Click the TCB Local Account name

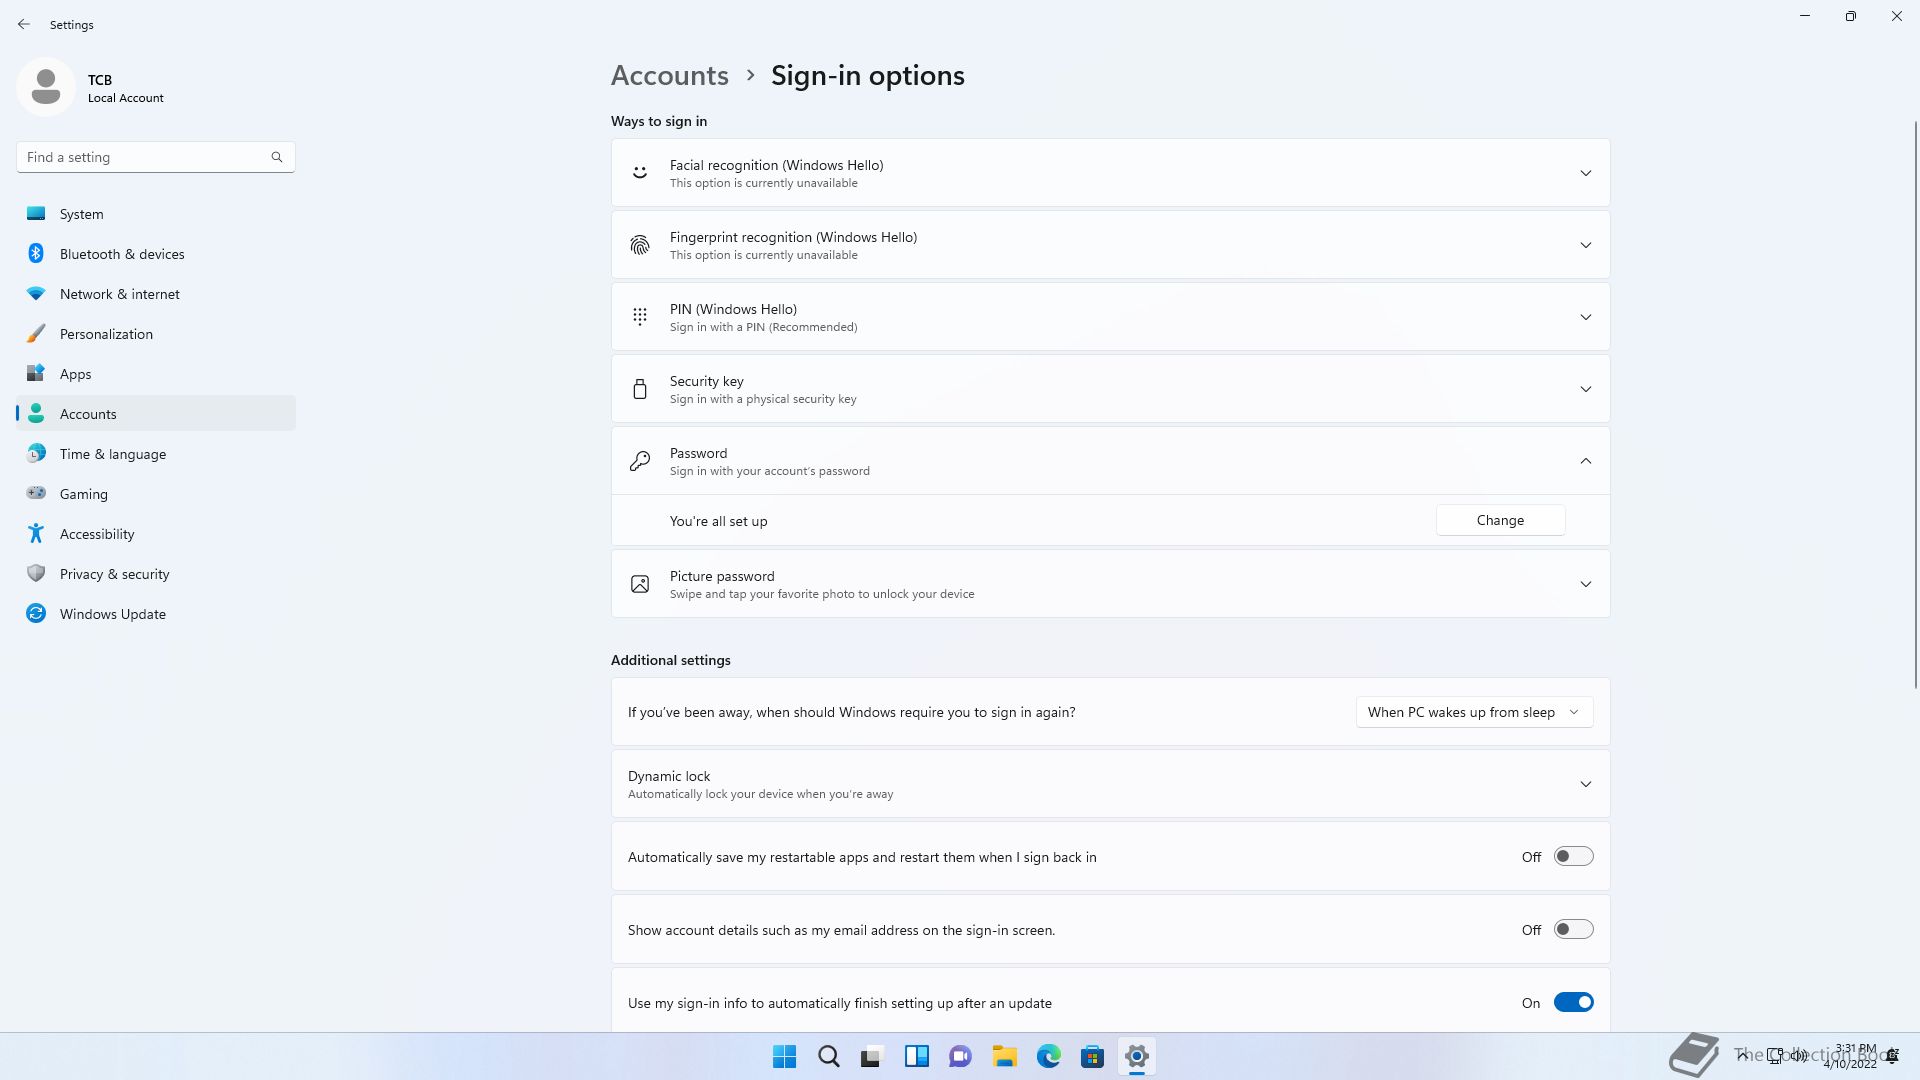pyautogui.click(x=126, y=88)
